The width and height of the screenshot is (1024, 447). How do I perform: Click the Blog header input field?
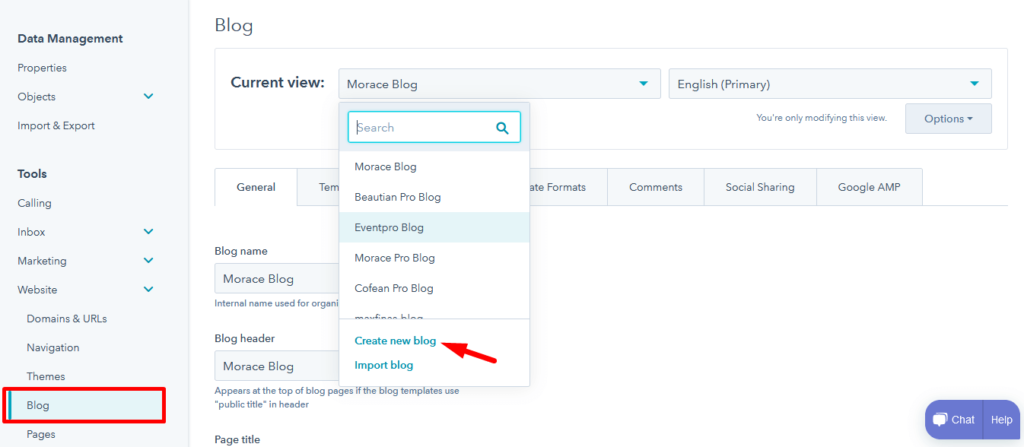pos(277,366)
